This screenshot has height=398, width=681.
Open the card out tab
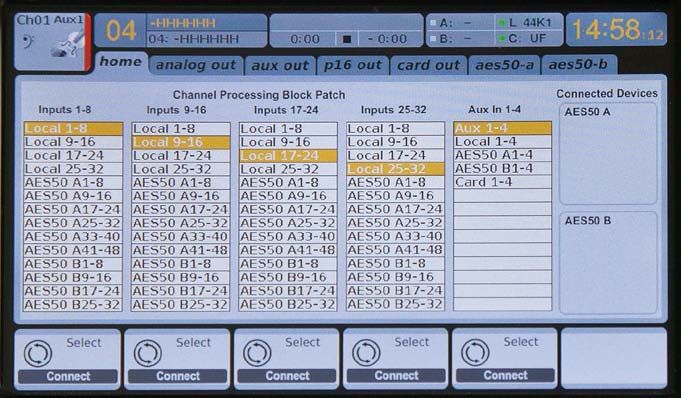tap(428, 65)
